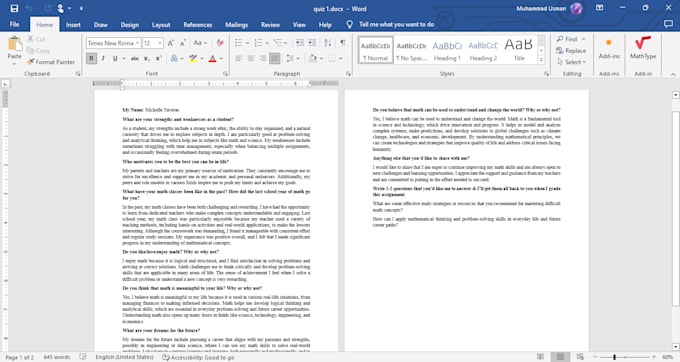Toggle subscript formatting

pyautogui.click(x=147, y=58)
